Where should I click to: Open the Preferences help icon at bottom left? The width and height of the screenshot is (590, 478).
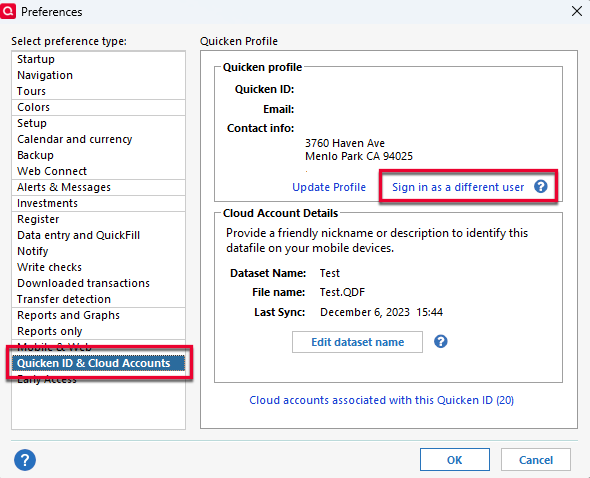25,460
